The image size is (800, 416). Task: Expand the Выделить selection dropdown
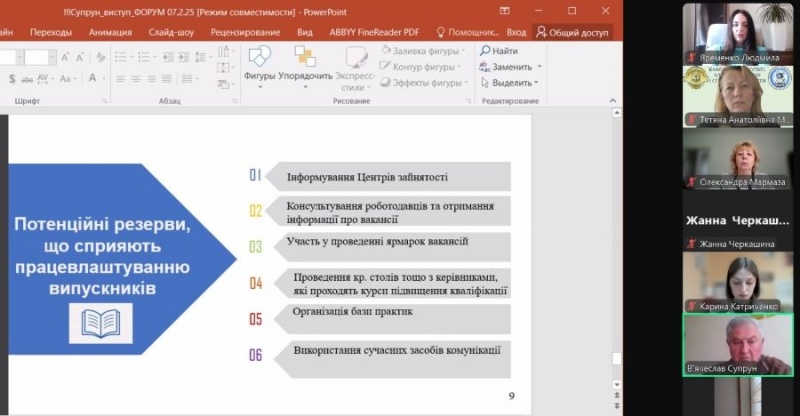(x=537, y=83)
